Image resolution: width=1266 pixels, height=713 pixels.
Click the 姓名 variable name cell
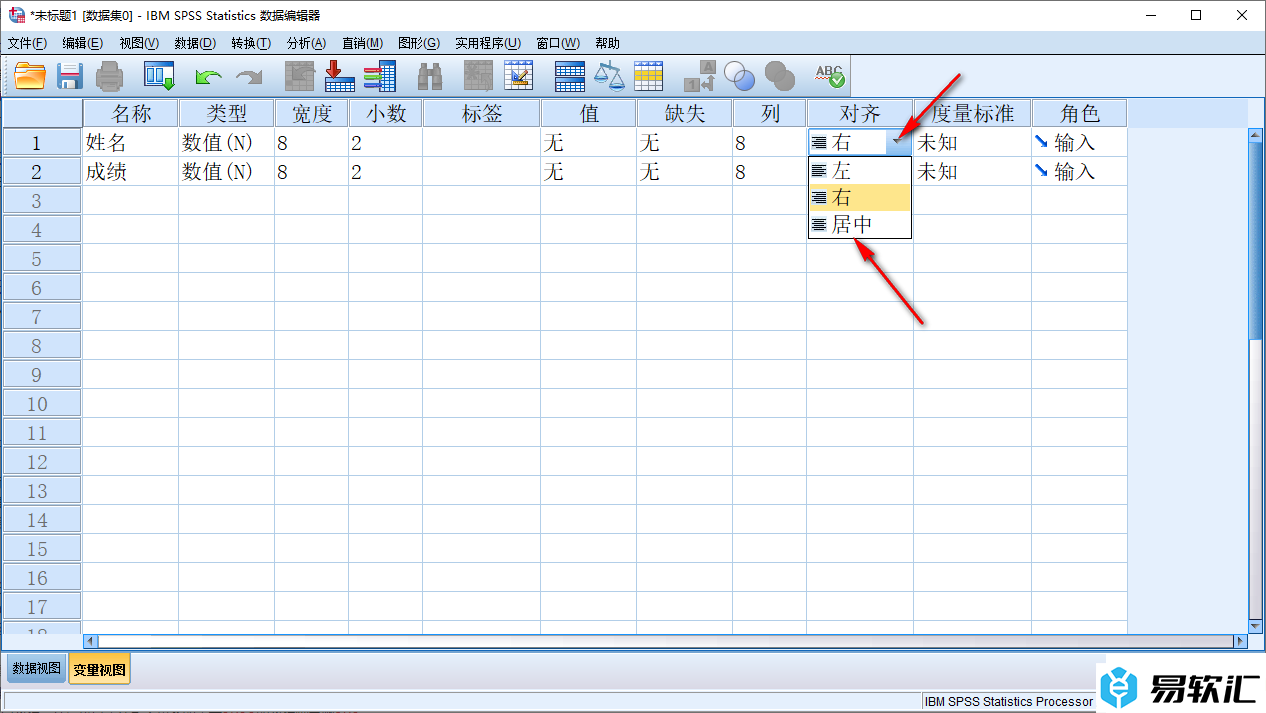click(x=131, y=143)
